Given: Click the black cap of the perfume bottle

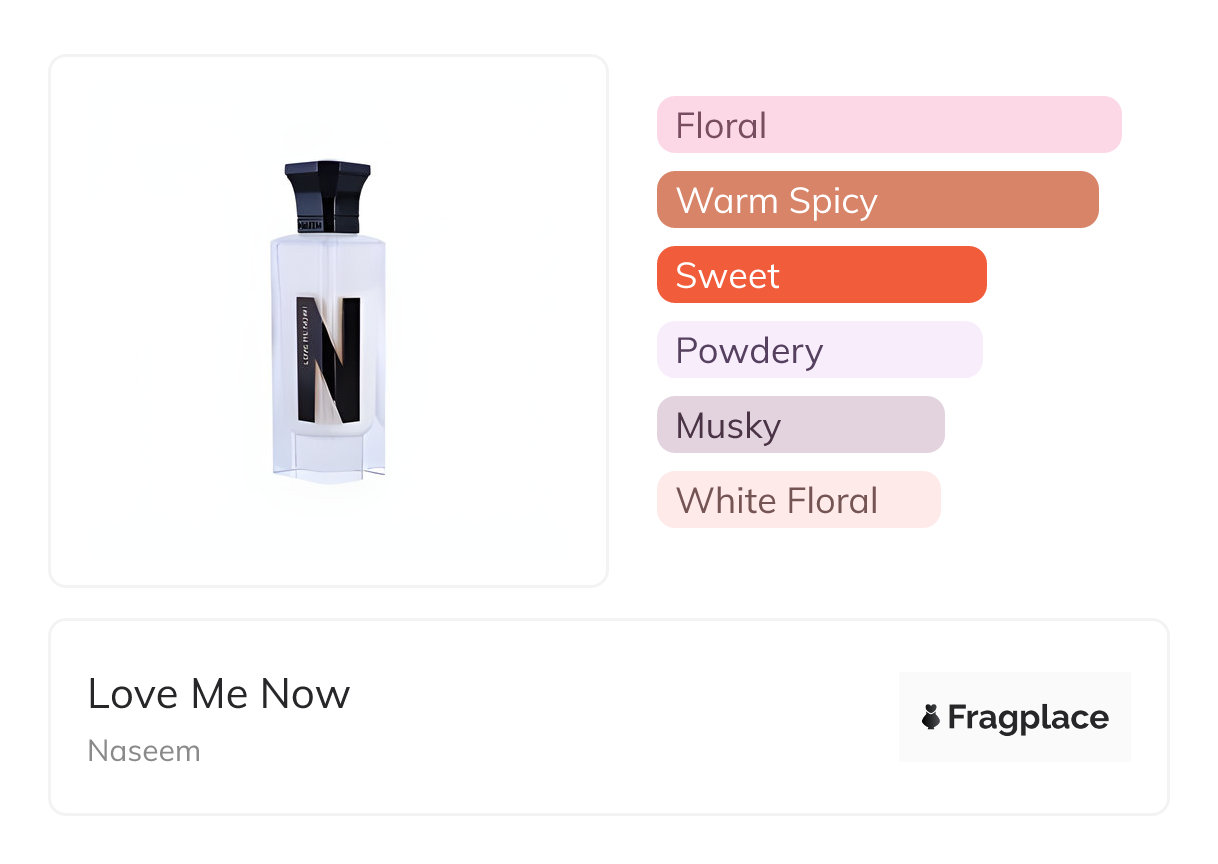Looking at the screenshot, I should pos(327,187).
